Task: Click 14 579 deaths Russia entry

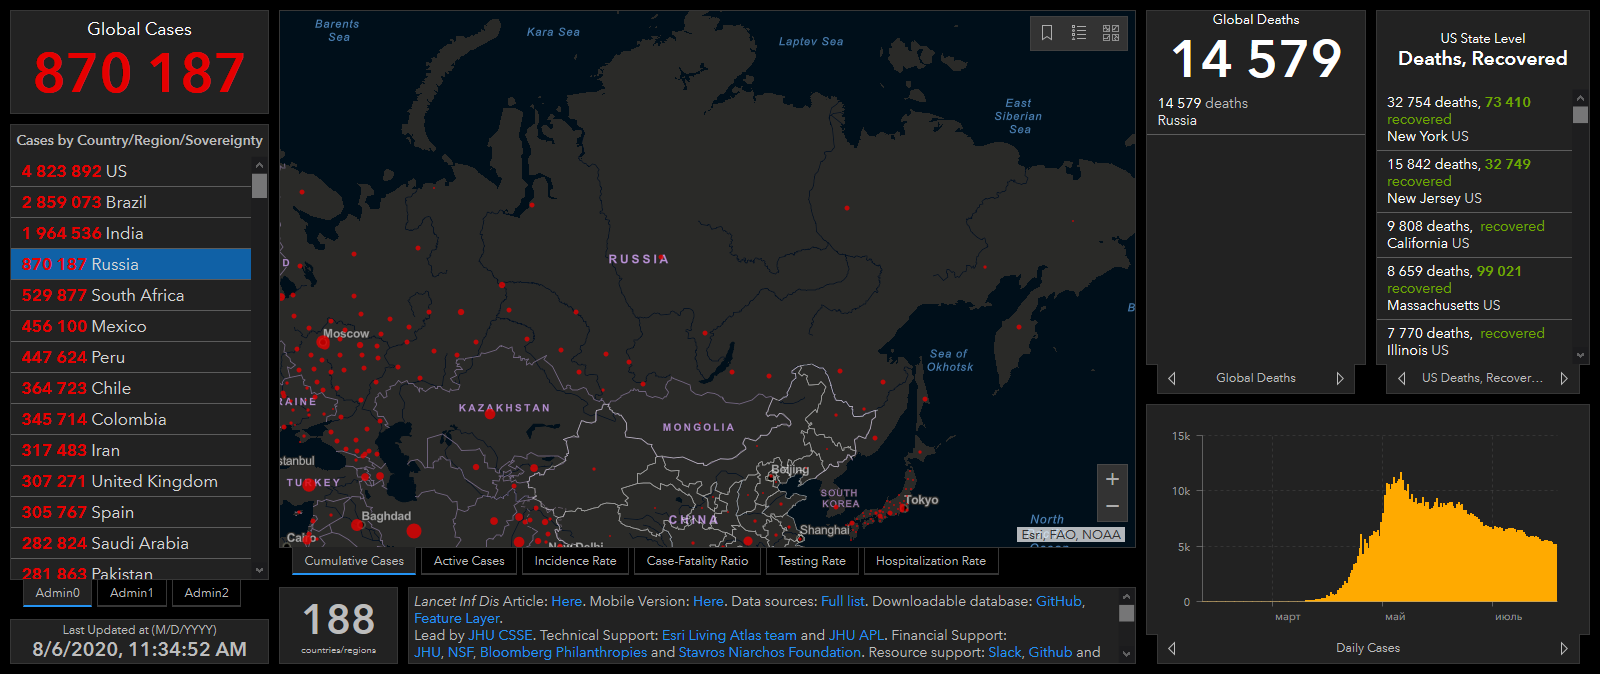Action: [1255, 112]
